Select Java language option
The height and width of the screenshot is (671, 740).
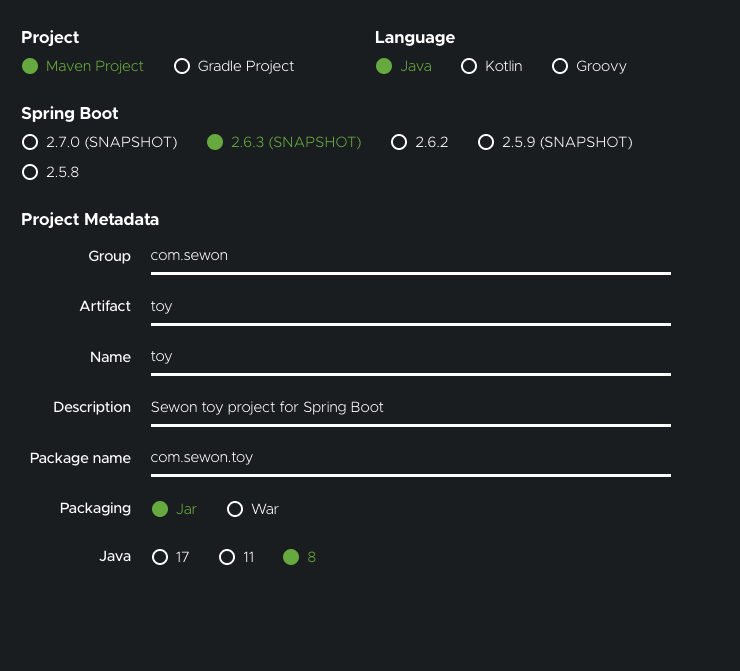pos(383,66)
